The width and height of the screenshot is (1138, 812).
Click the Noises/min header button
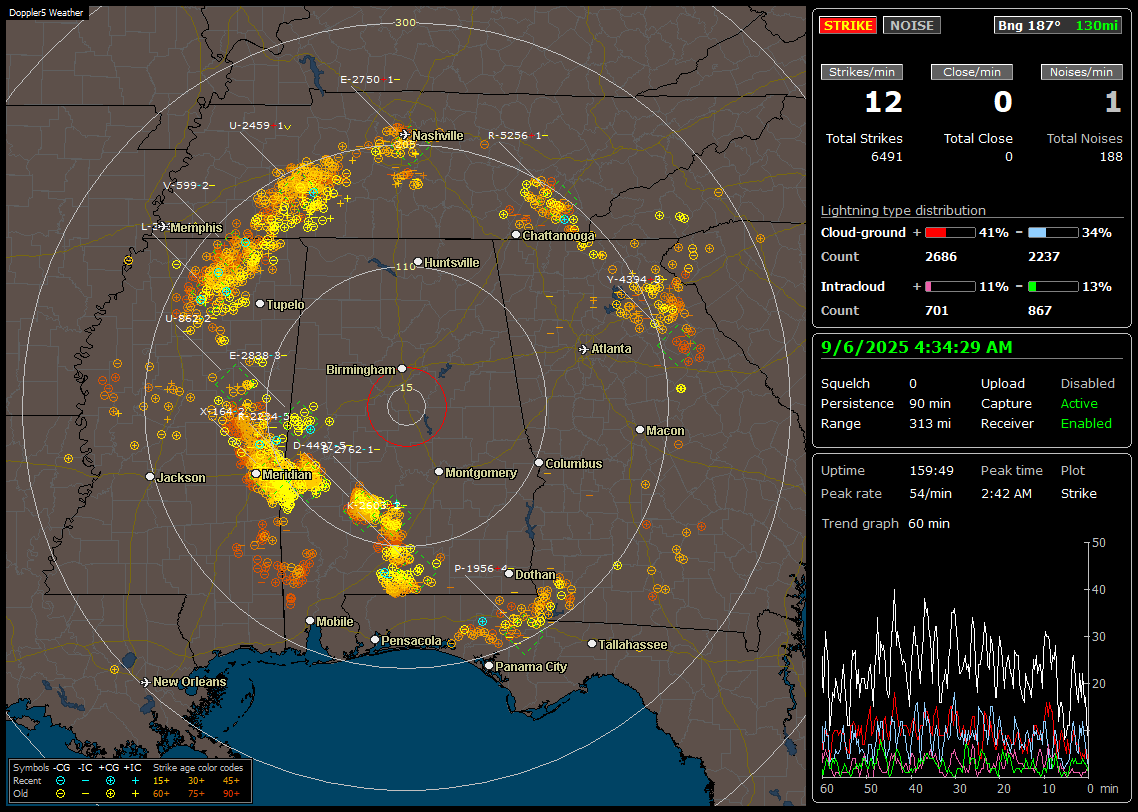(x=1081, y=72)
